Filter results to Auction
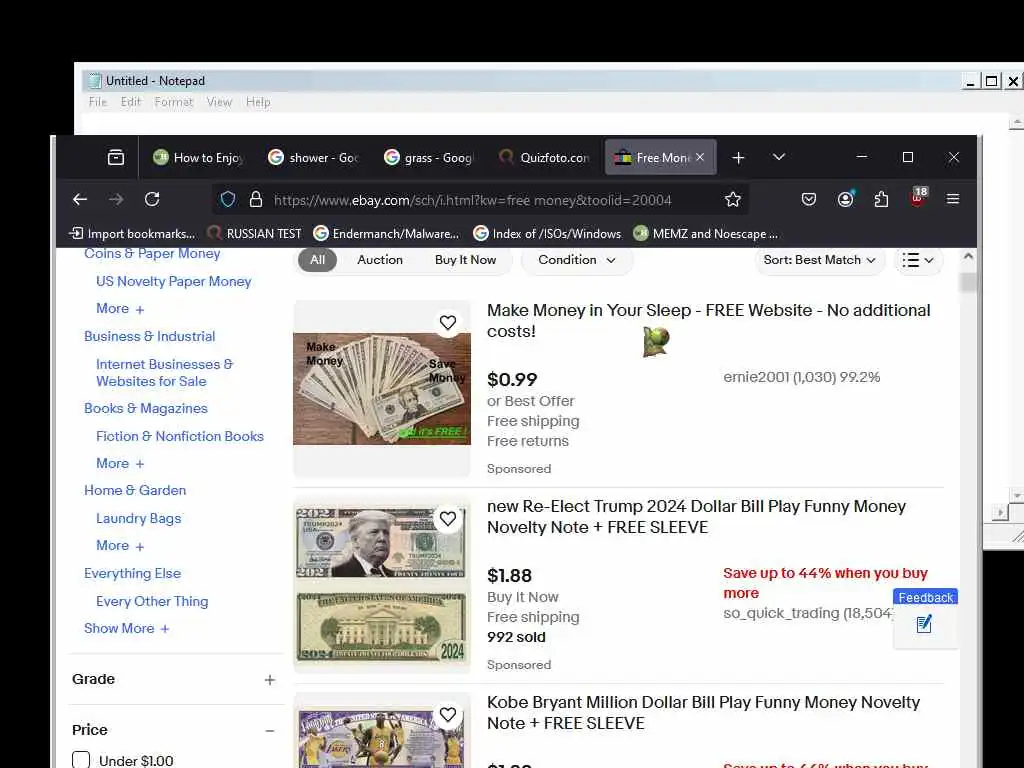 [x=380, y=260]
